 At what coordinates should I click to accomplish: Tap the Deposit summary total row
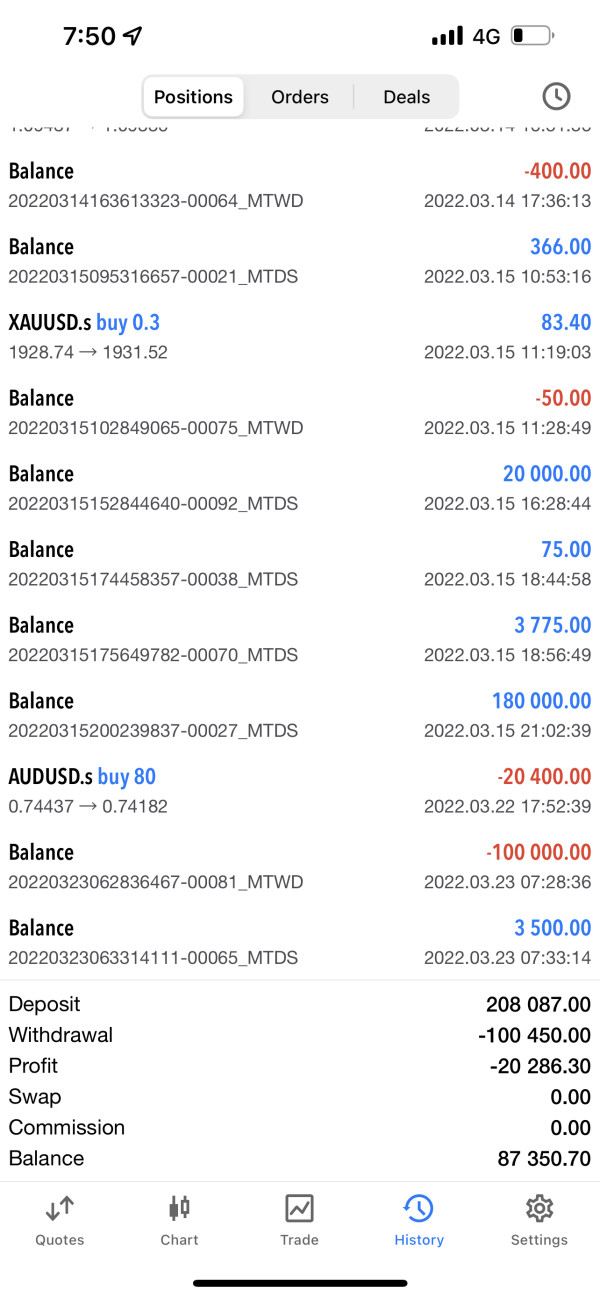pos(300,1004)
